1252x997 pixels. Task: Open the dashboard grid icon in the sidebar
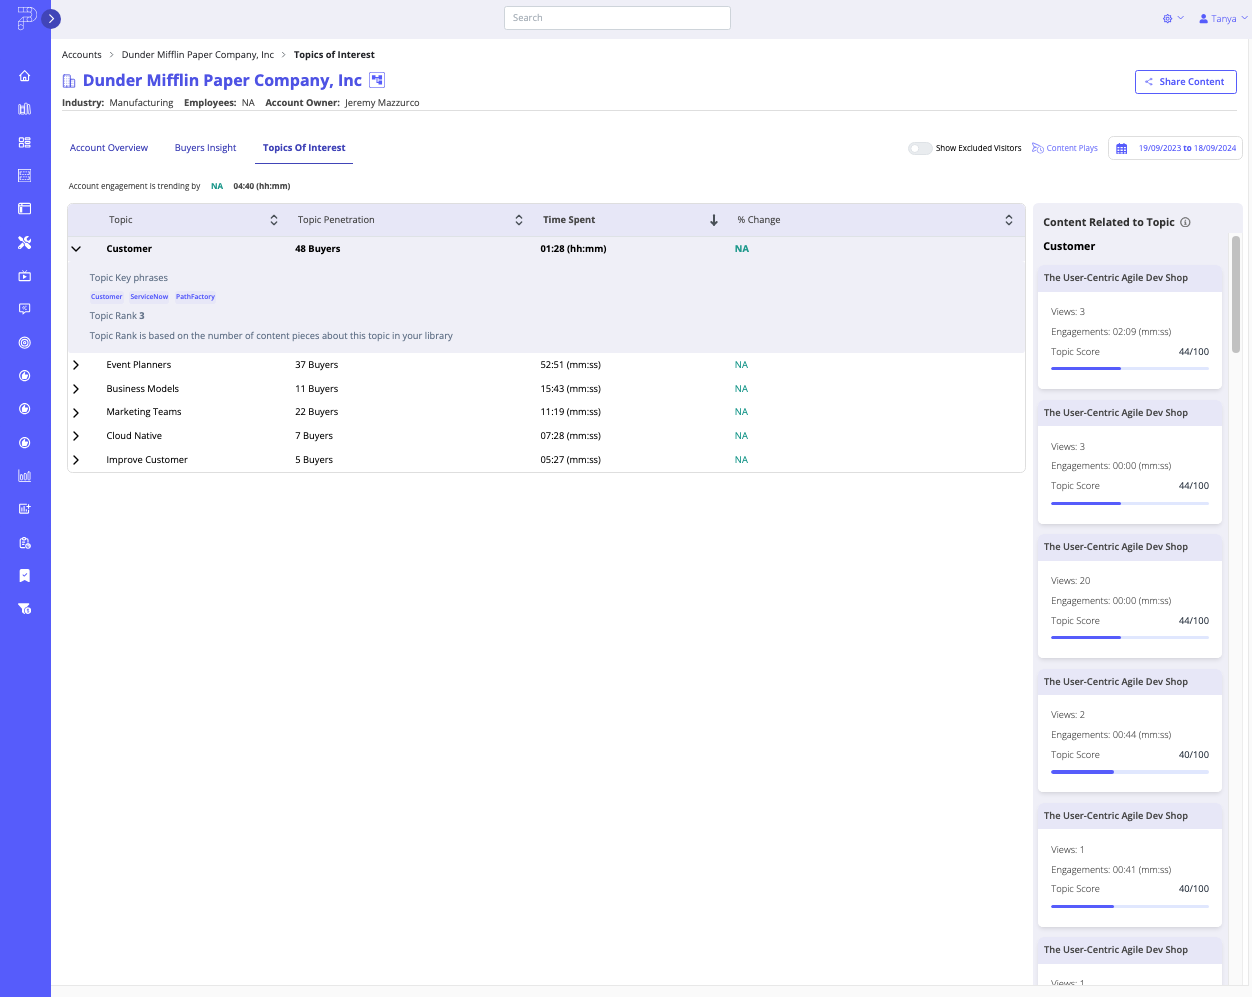[24, 142]
